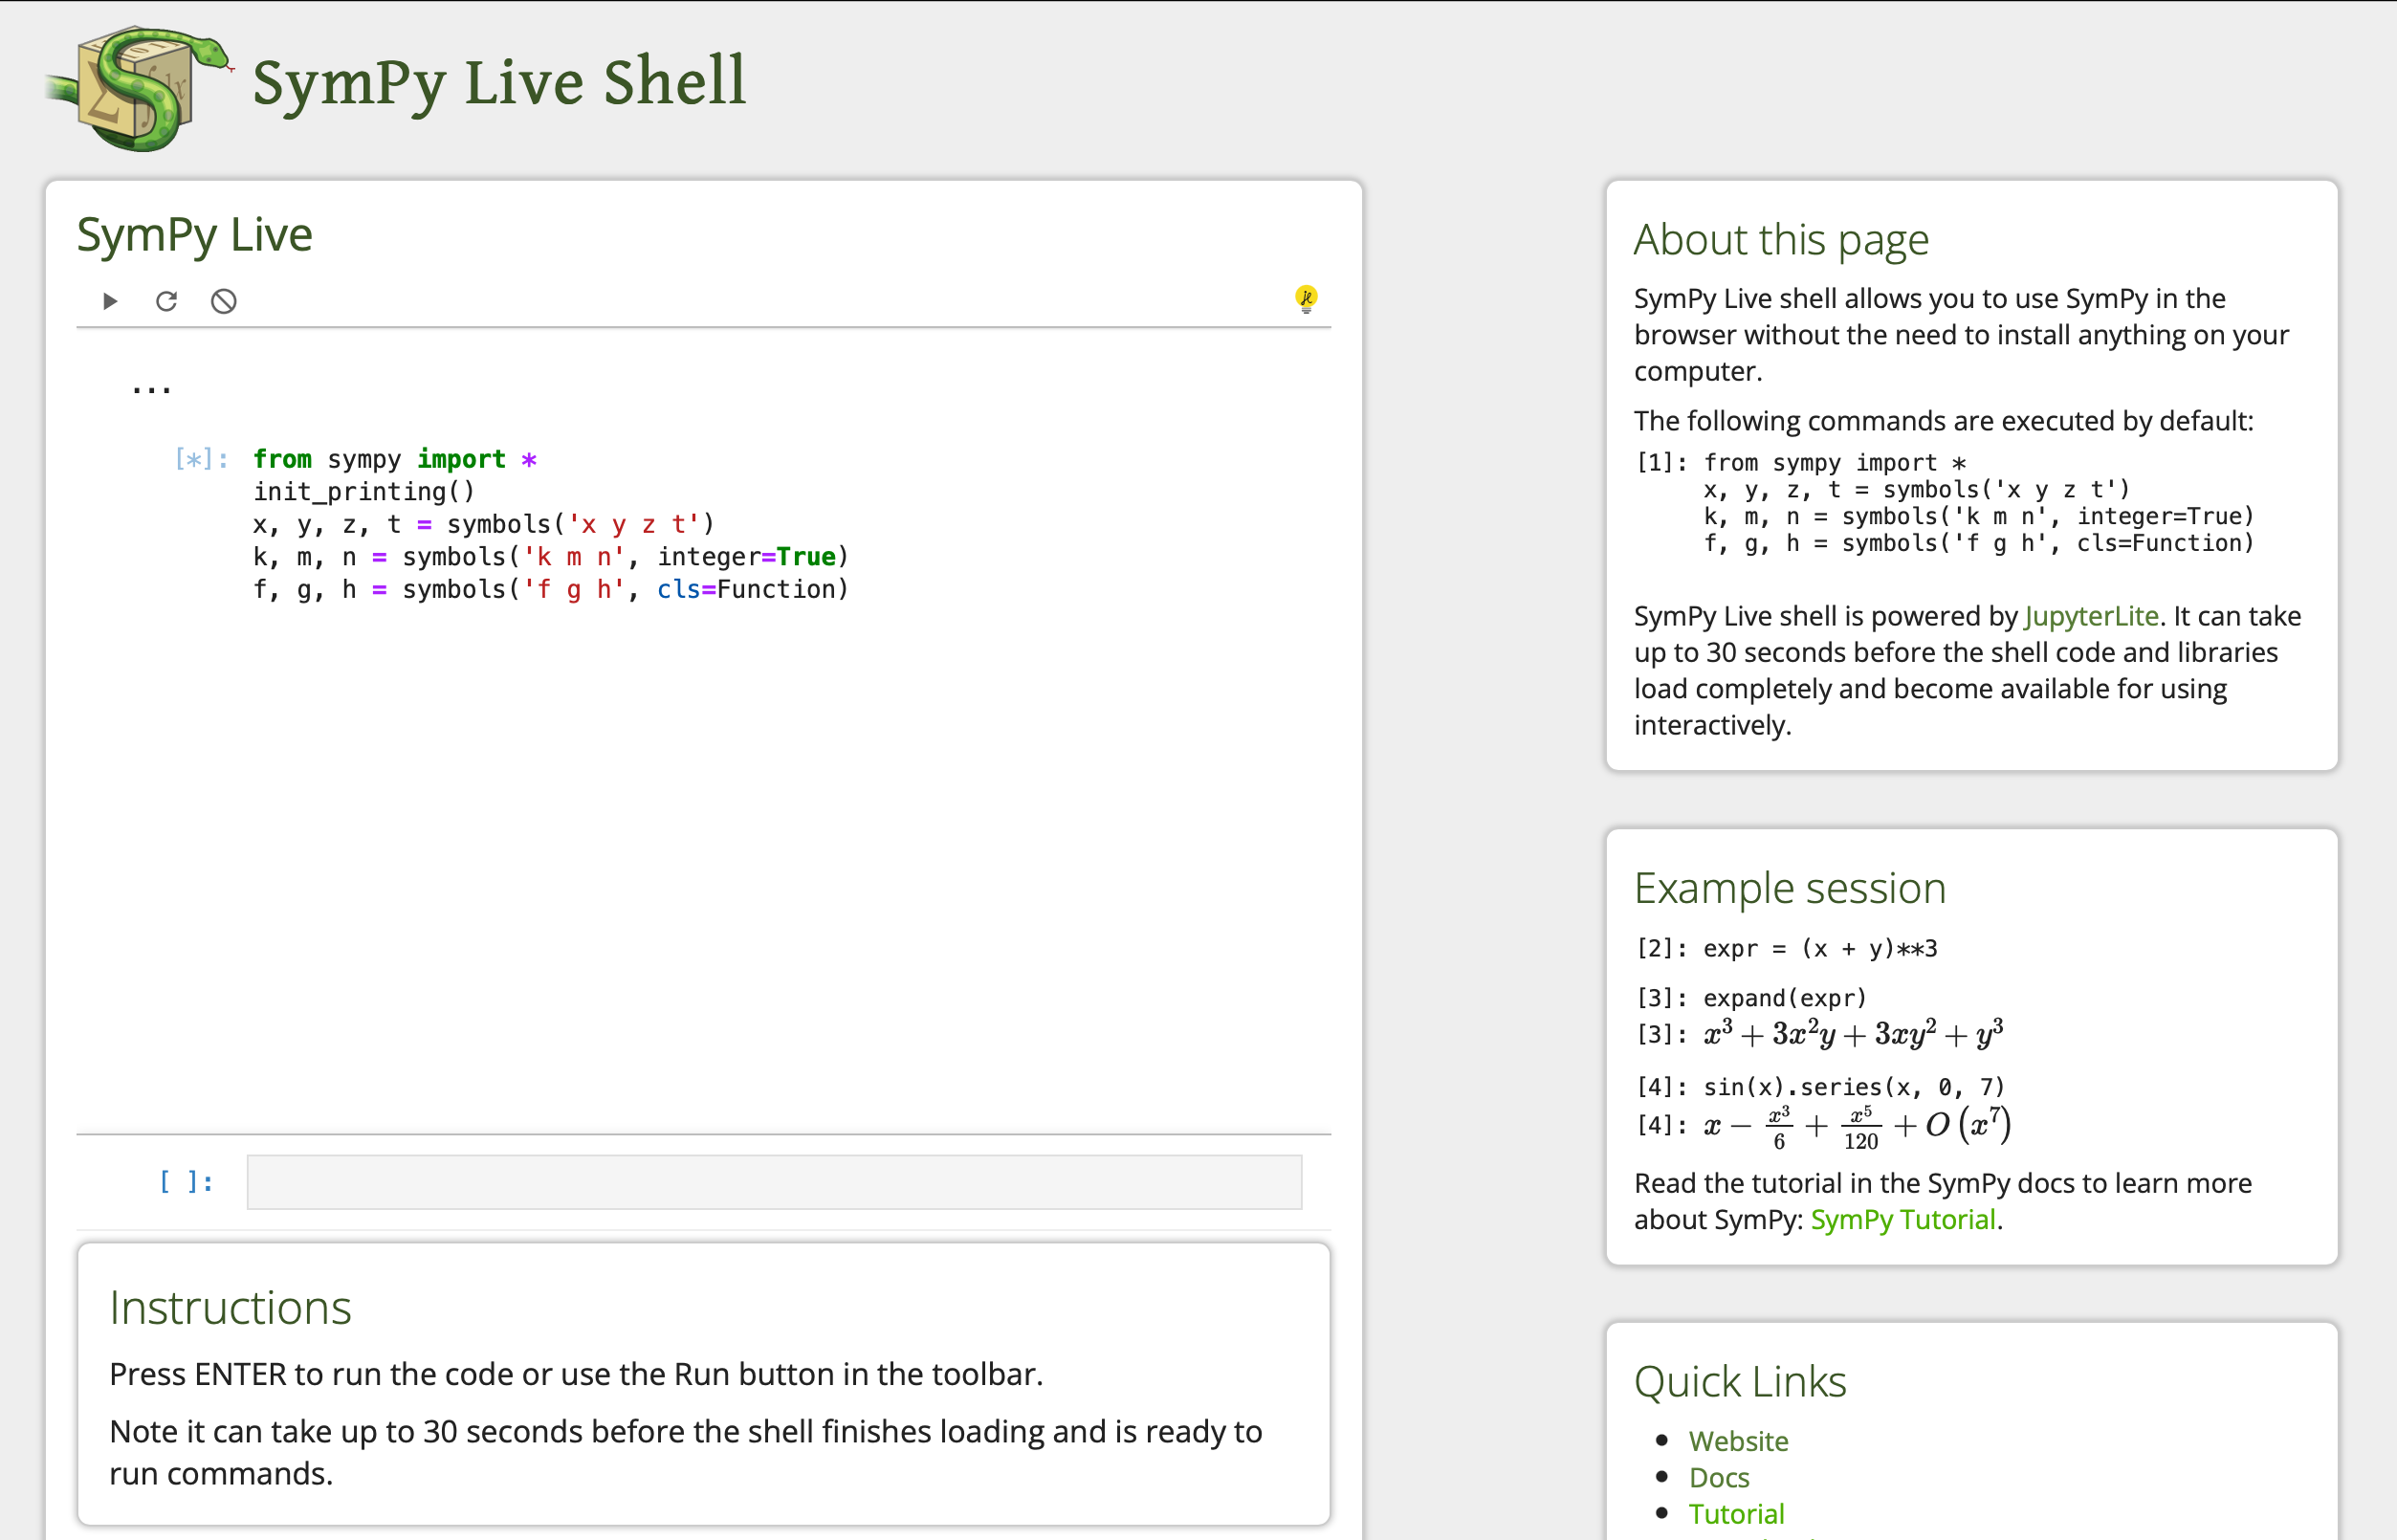Click the 'expr = (x + y)**3' example line
Viewport: 2397px width, 1540px height.
click(x=1820, y=948)
